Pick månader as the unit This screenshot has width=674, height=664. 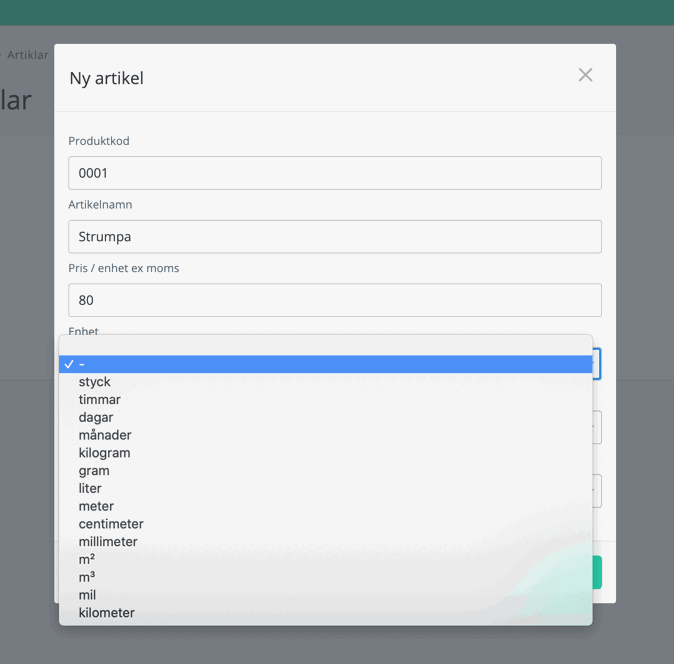coord(105,435)
